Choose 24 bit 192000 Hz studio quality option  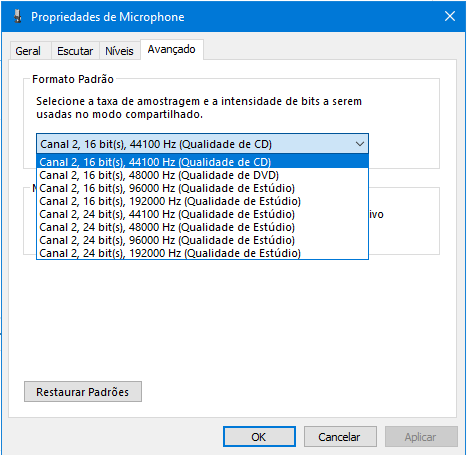tap(202, 253)
